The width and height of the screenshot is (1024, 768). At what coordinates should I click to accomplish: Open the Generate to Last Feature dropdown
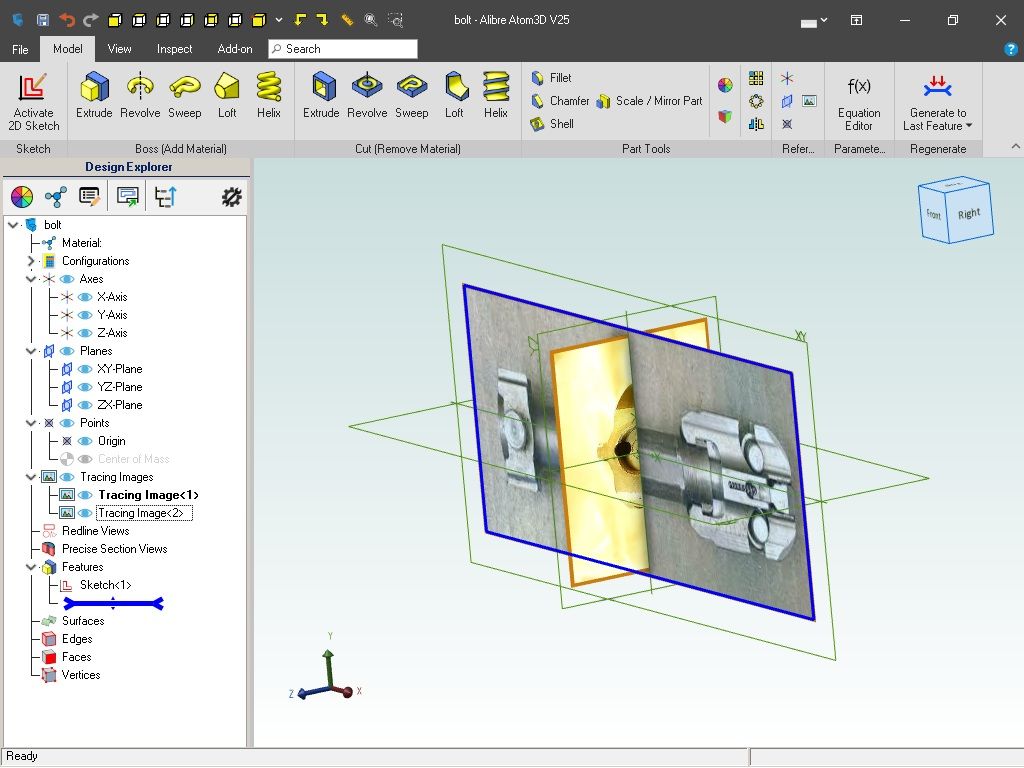(969, 126)
